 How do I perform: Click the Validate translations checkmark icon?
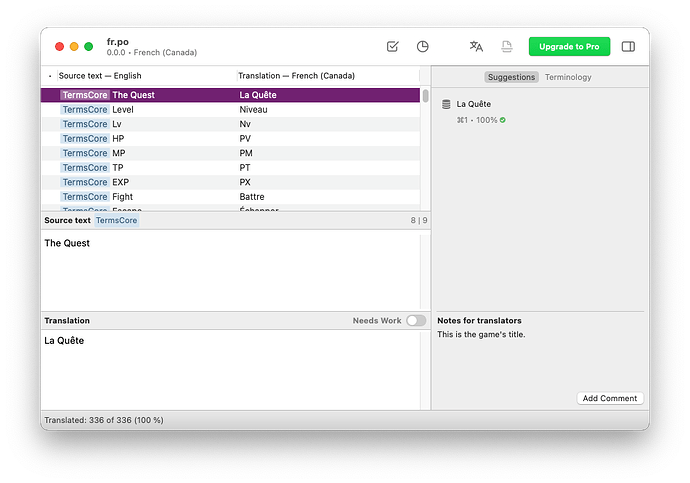(x=392, y=46)
